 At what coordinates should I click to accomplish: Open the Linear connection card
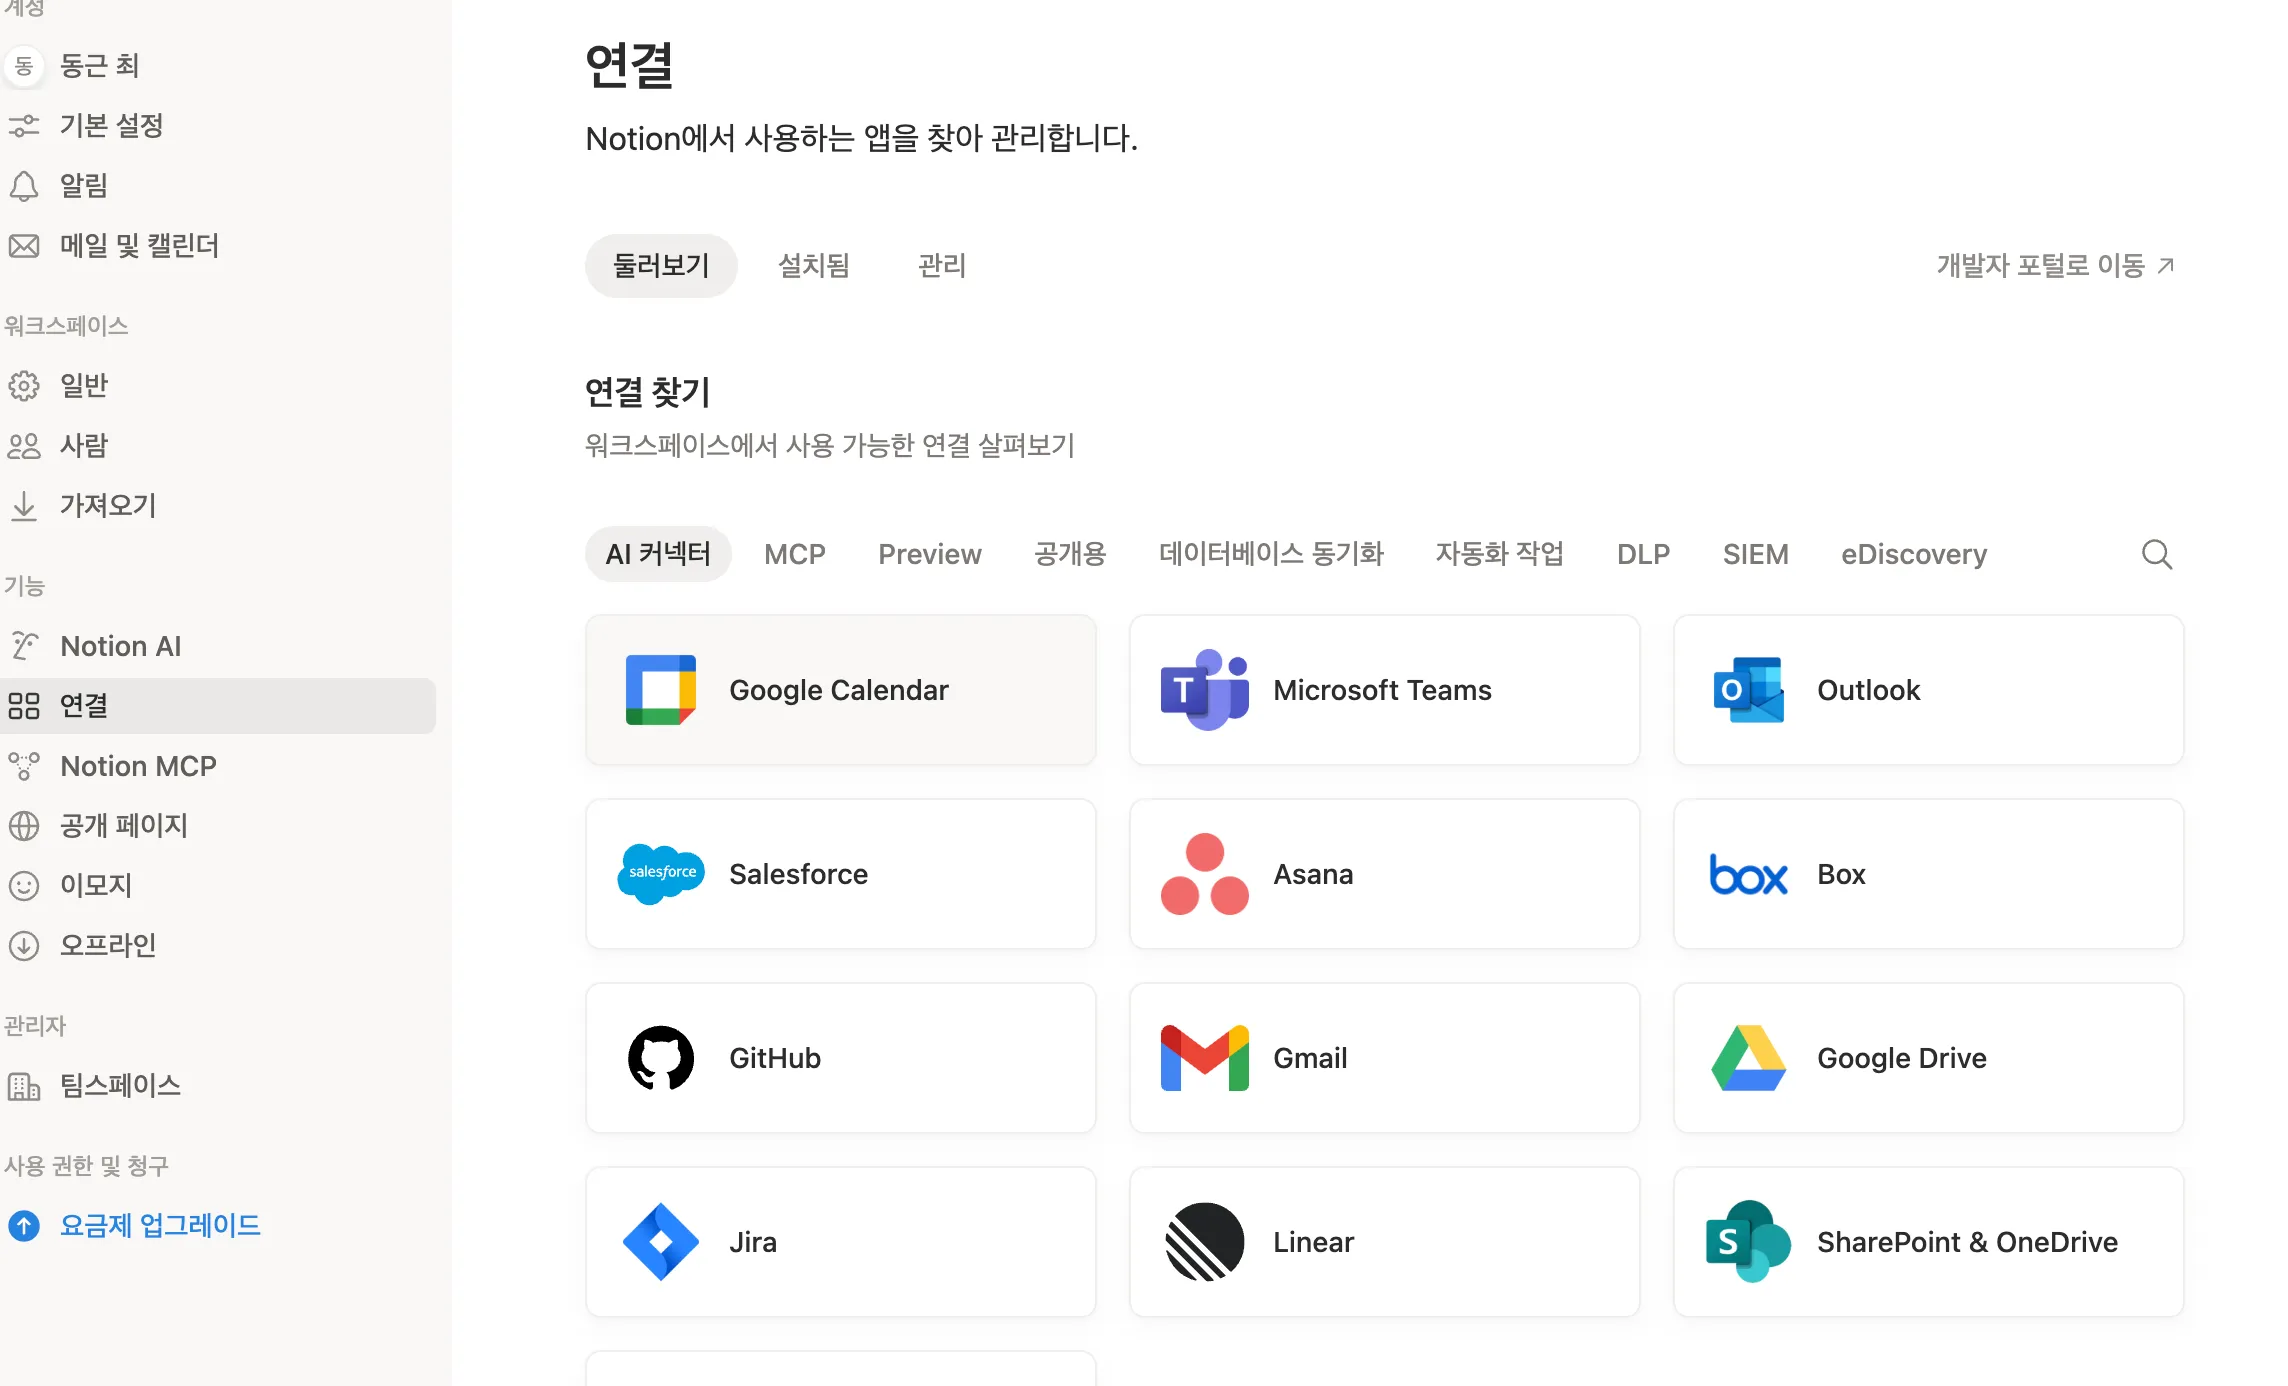point(1385,1242)
